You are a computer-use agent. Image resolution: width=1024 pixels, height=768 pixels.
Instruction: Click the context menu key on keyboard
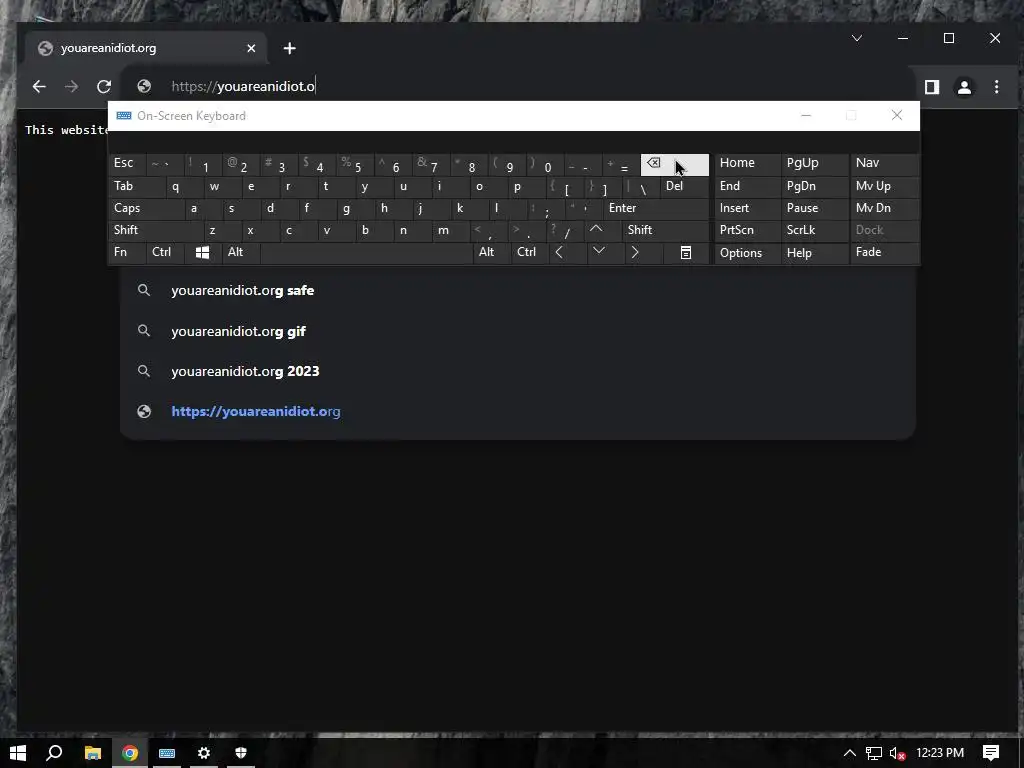point(686,253)
